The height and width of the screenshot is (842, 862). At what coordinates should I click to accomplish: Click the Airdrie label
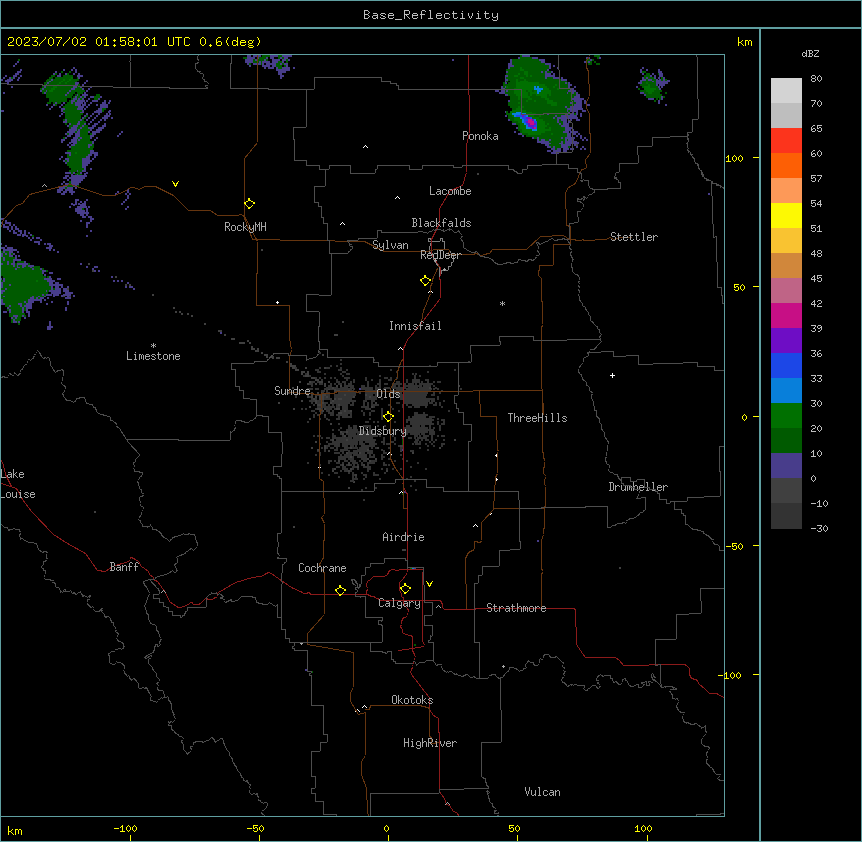tap(403, 537)
